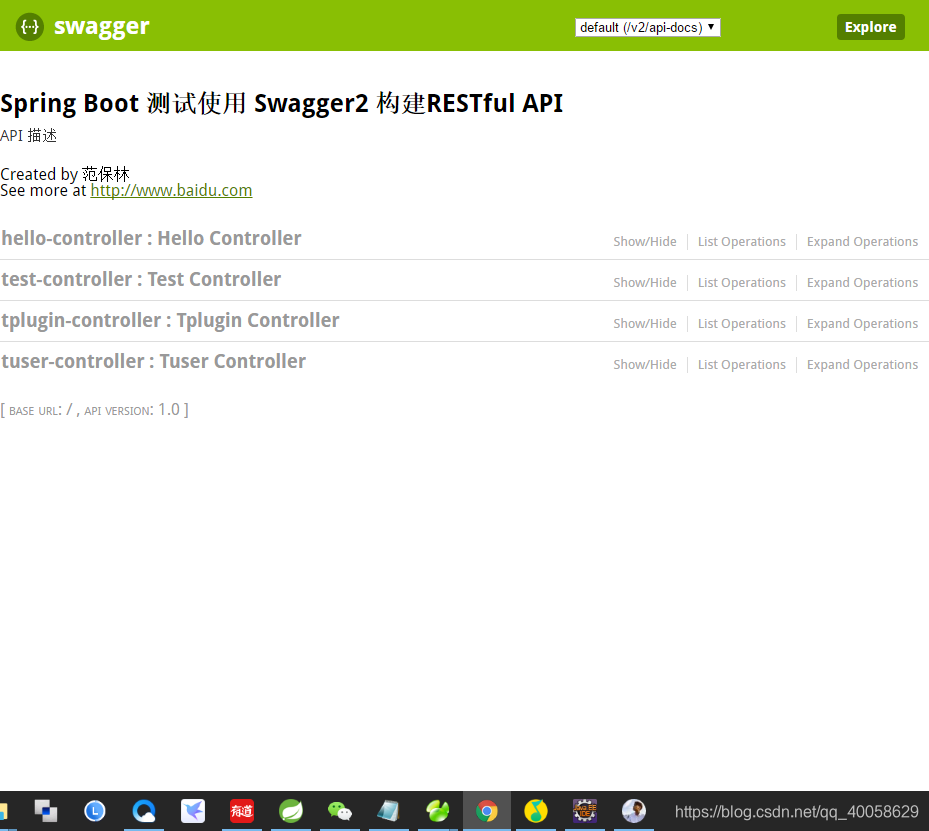This screenshot has width=929, height=831.
Task: Open the red Youdao app in taskbar
Action: tap(242, 811)
